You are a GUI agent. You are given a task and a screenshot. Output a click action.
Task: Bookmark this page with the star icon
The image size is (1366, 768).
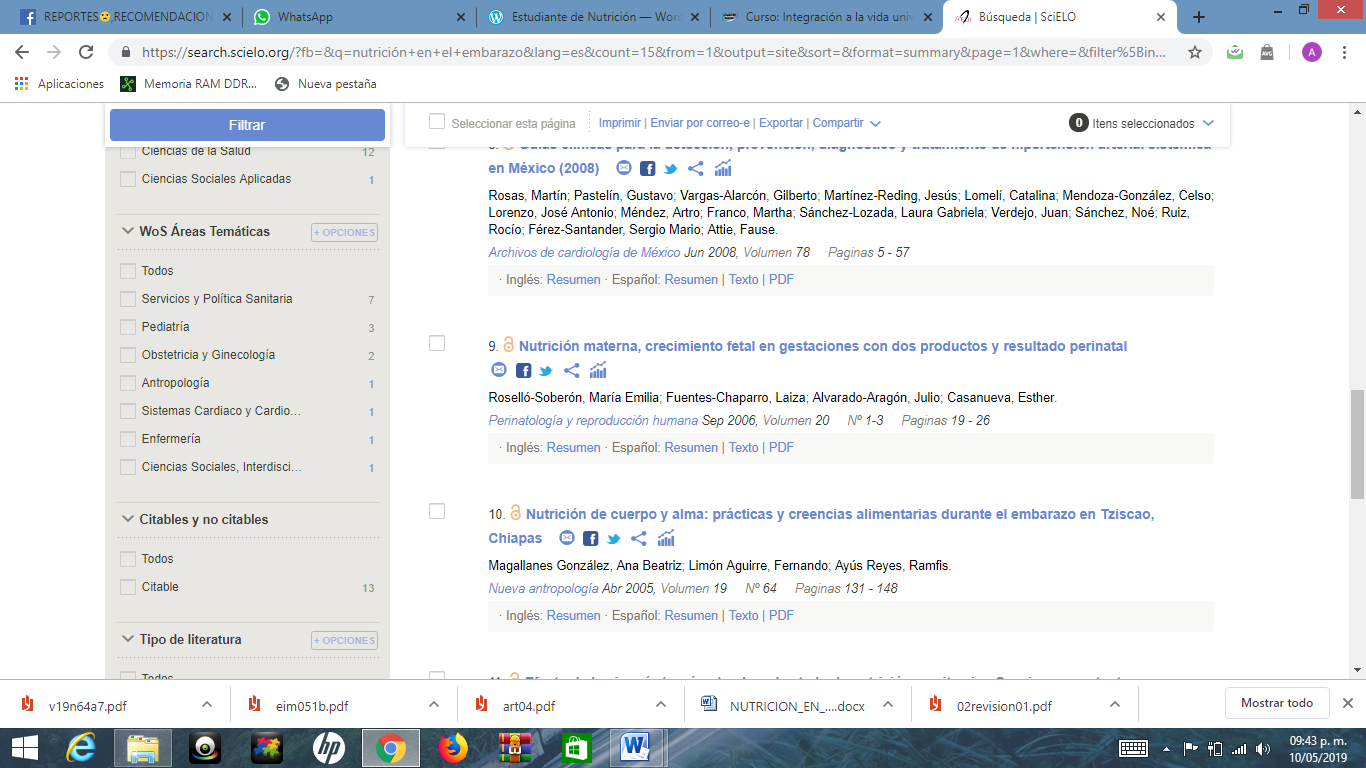pos(1195,53)
